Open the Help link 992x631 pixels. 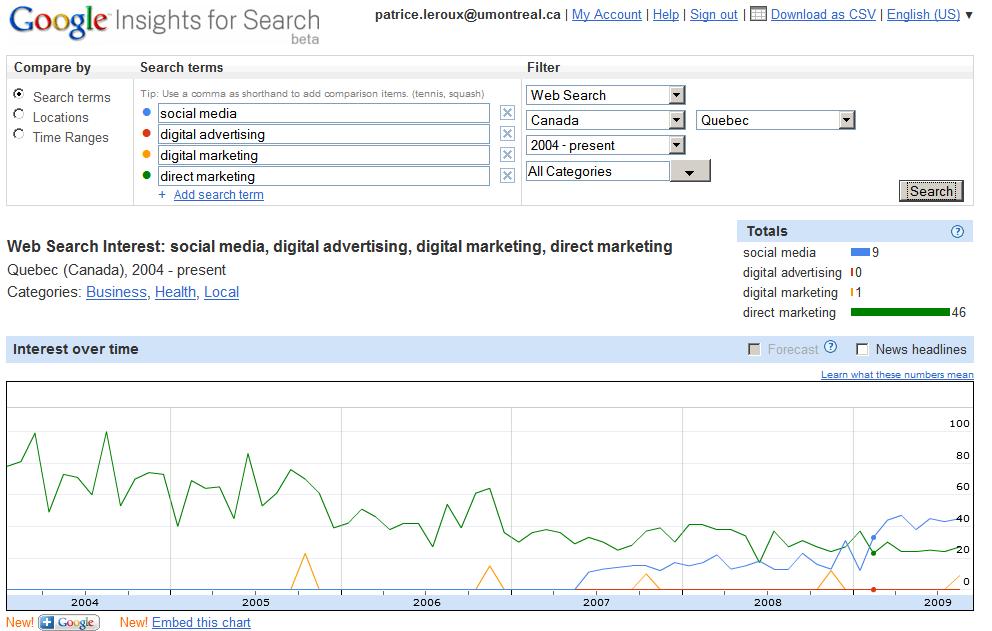(666, 14)
